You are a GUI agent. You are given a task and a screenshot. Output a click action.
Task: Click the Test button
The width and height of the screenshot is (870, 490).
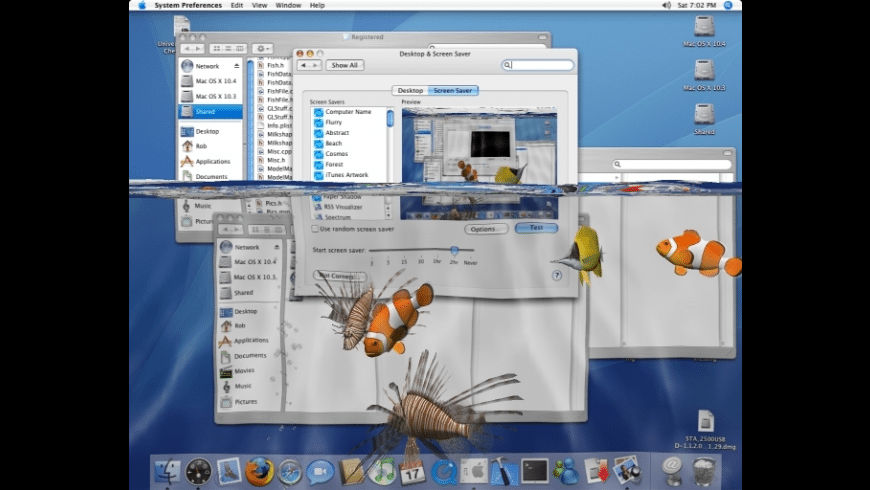(536, 228)
